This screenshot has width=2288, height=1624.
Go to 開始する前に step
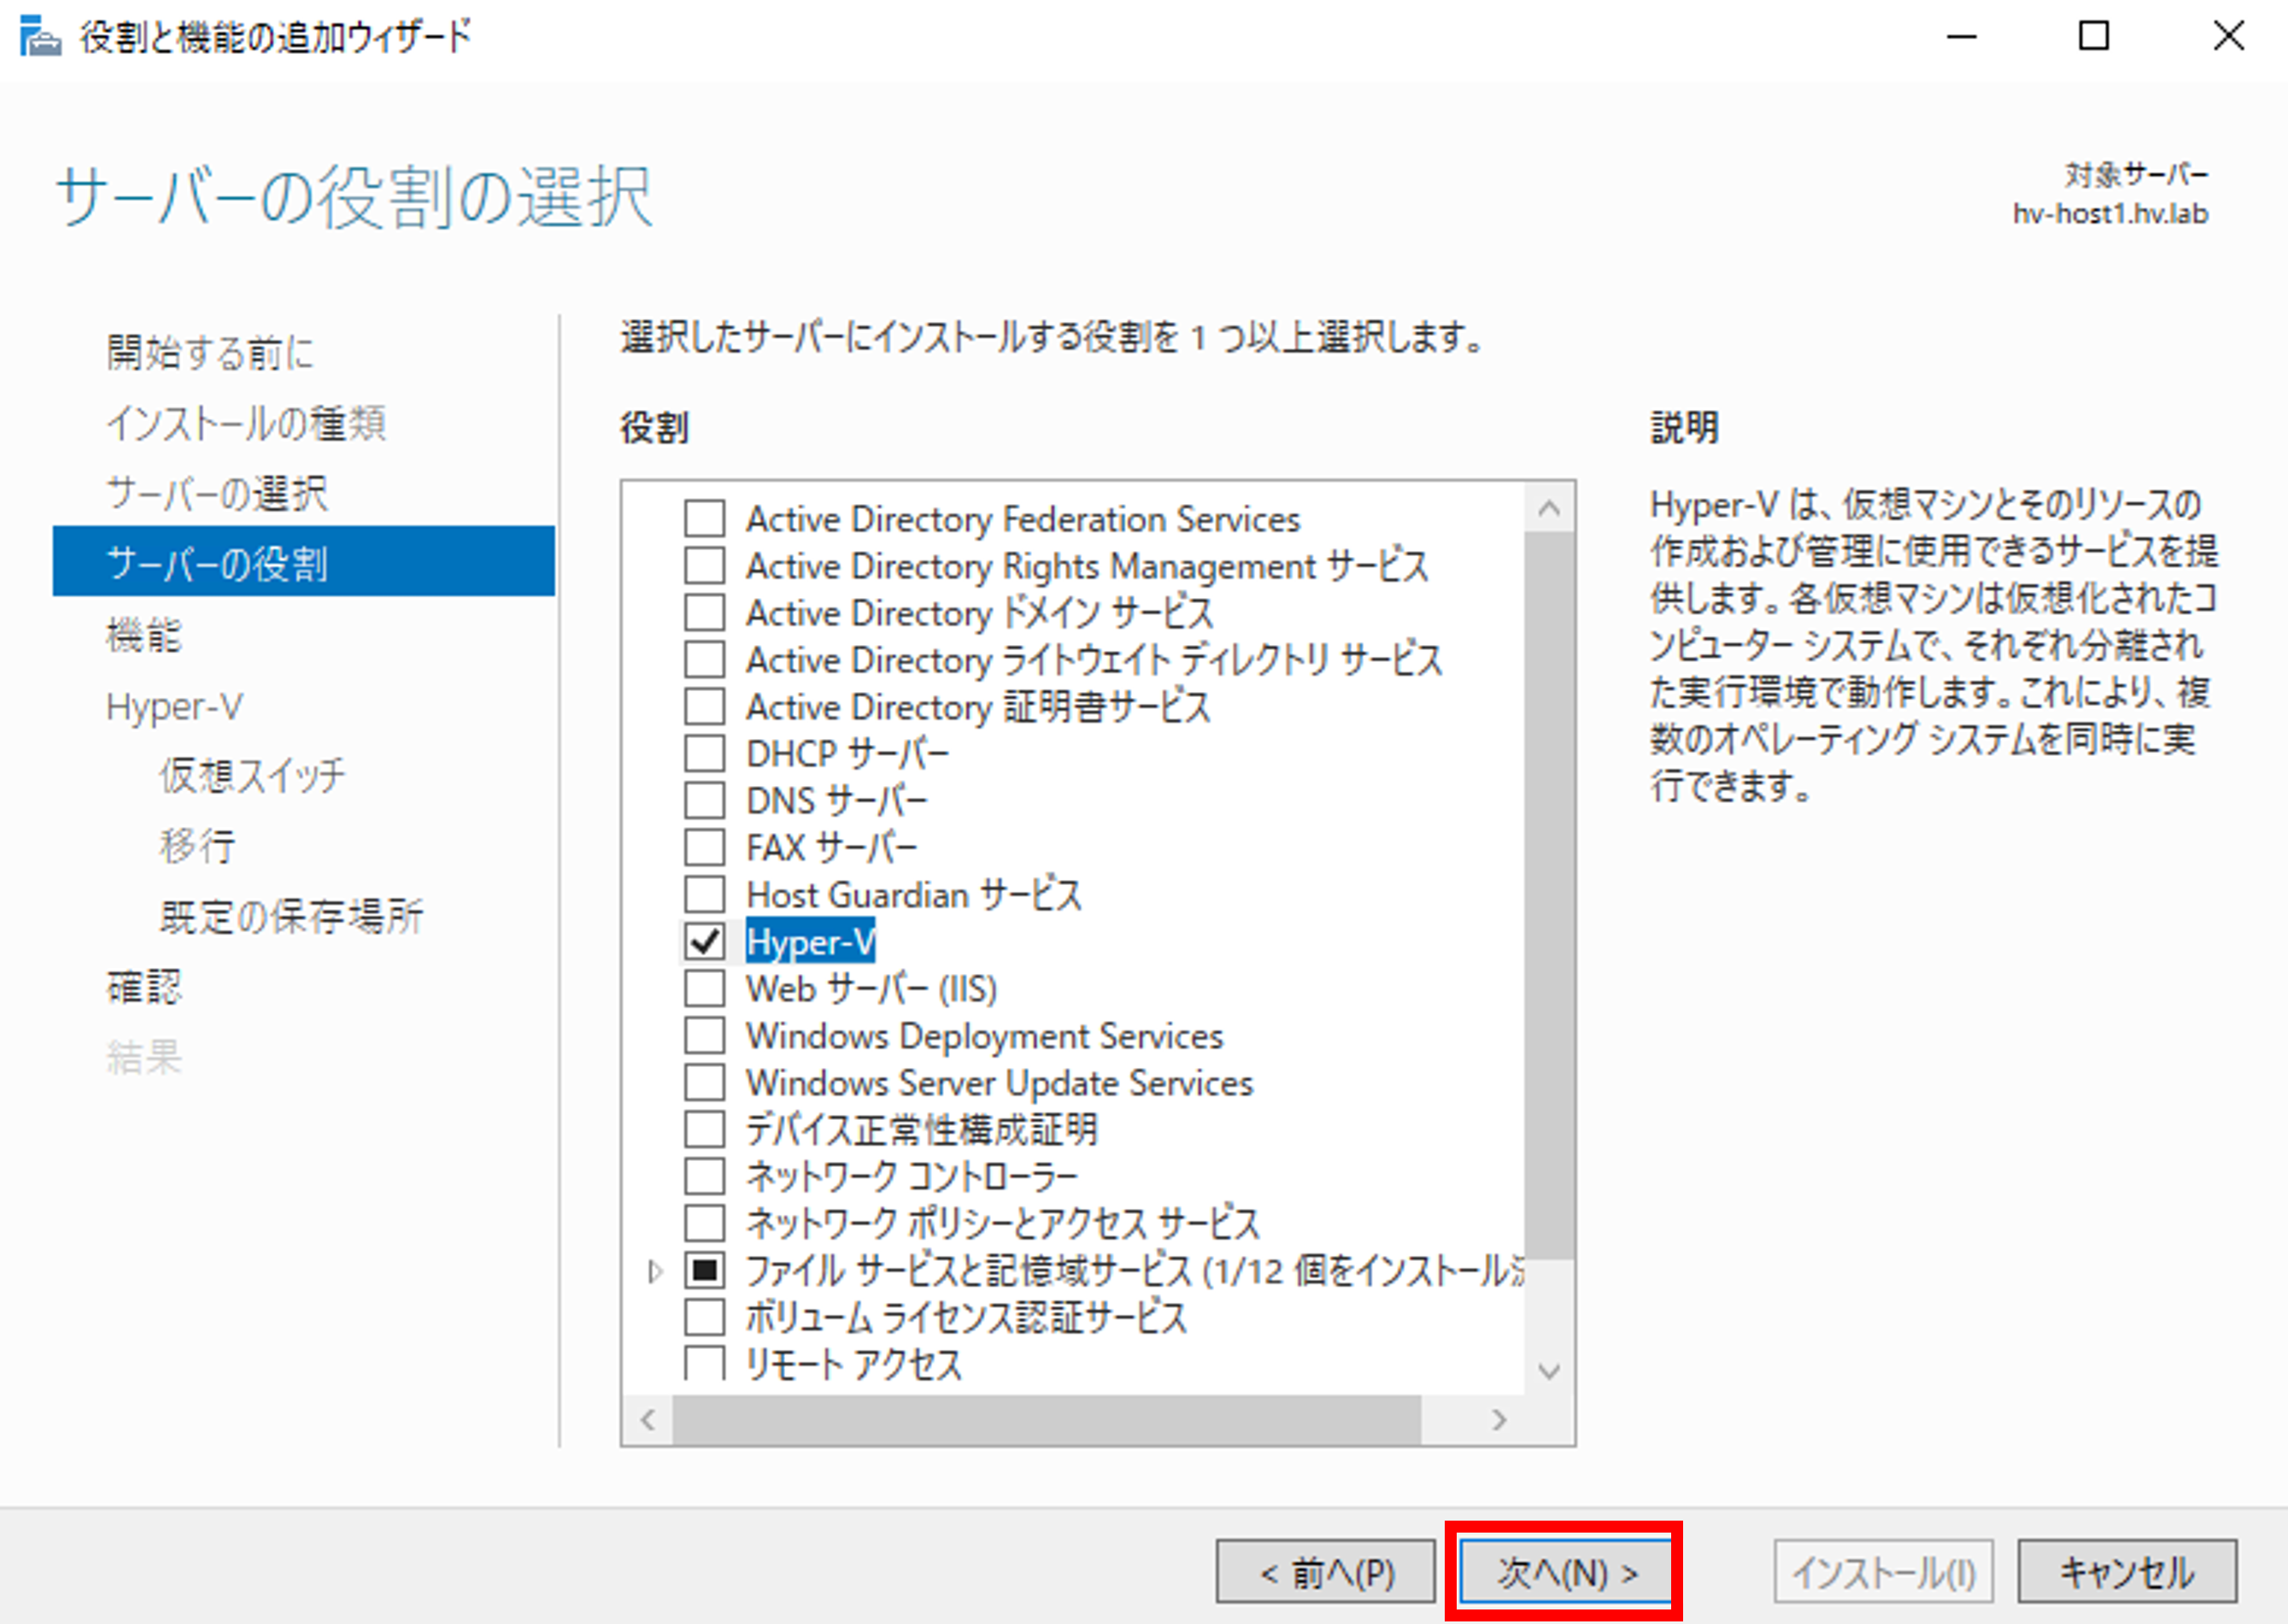[x=211, y=353]
